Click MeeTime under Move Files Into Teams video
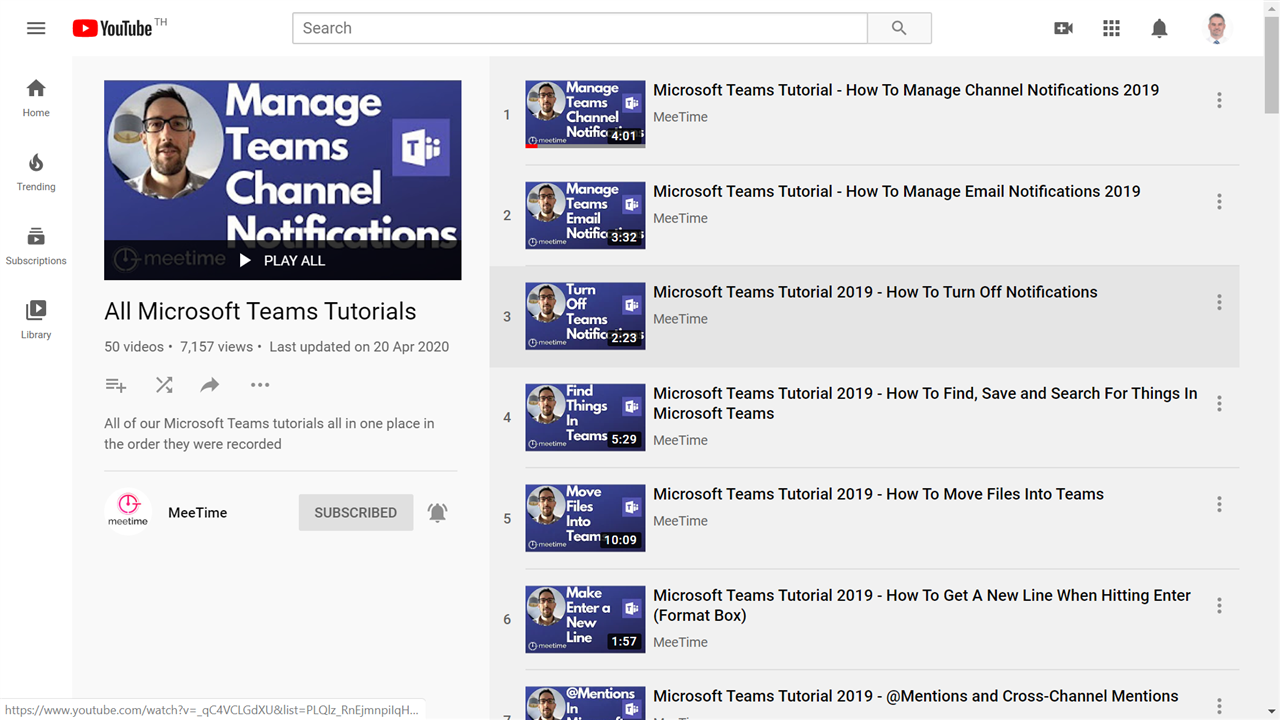The image size is (1280, 720). click(680, 521)
